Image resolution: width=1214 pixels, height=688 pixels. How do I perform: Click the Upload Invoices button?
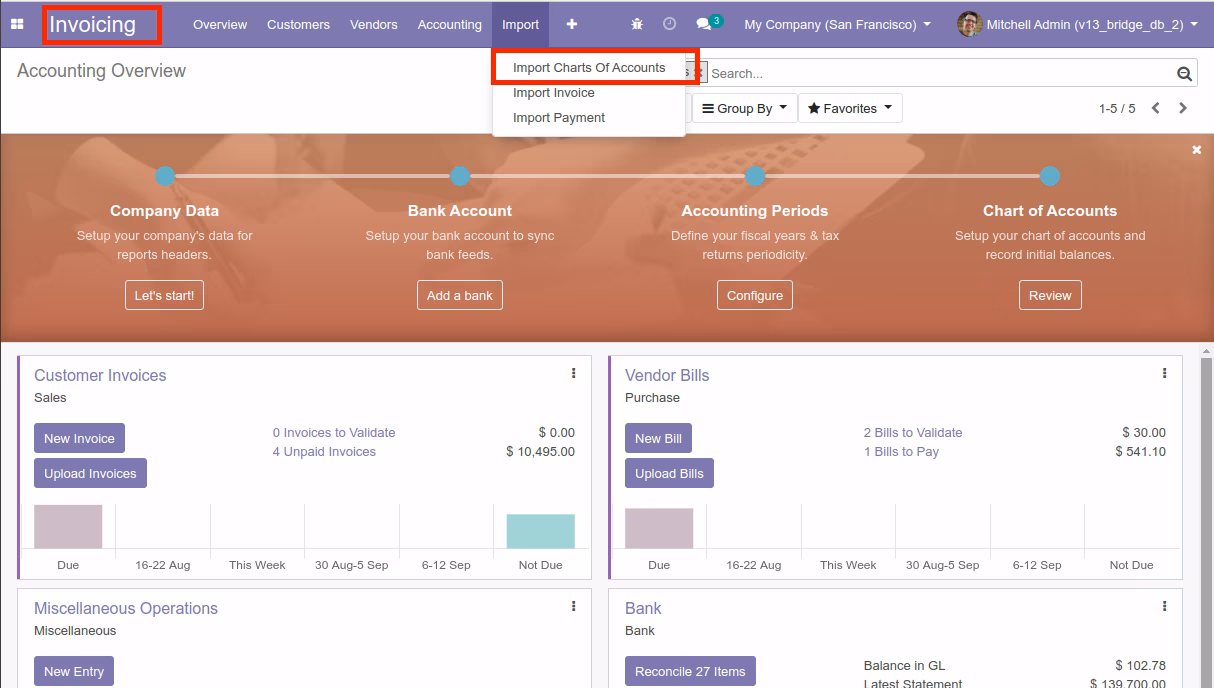click(90, 473)
